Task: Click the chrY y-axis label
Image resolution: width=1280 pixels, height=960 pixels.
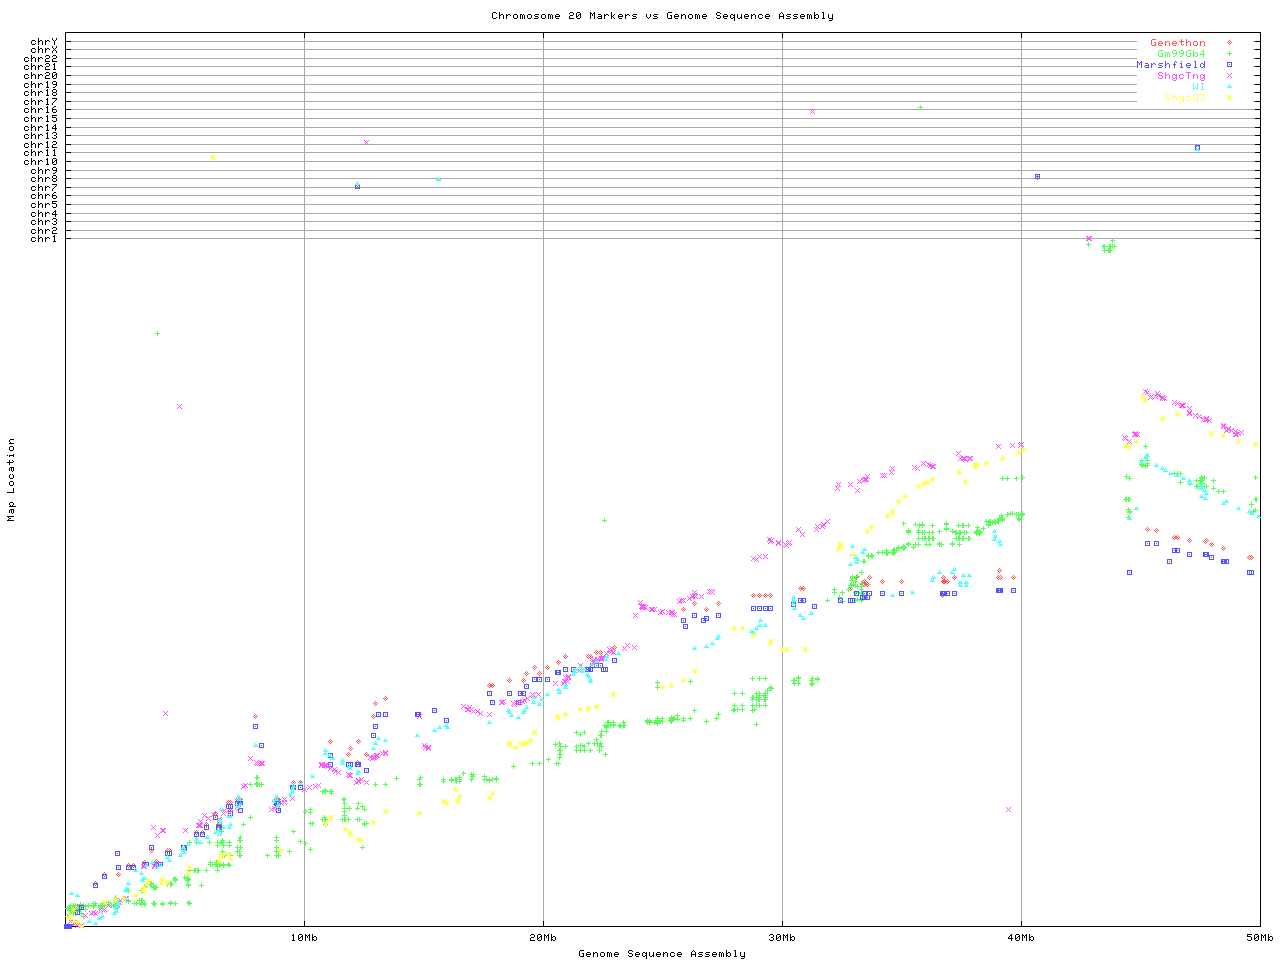Action: coord(44,42)
